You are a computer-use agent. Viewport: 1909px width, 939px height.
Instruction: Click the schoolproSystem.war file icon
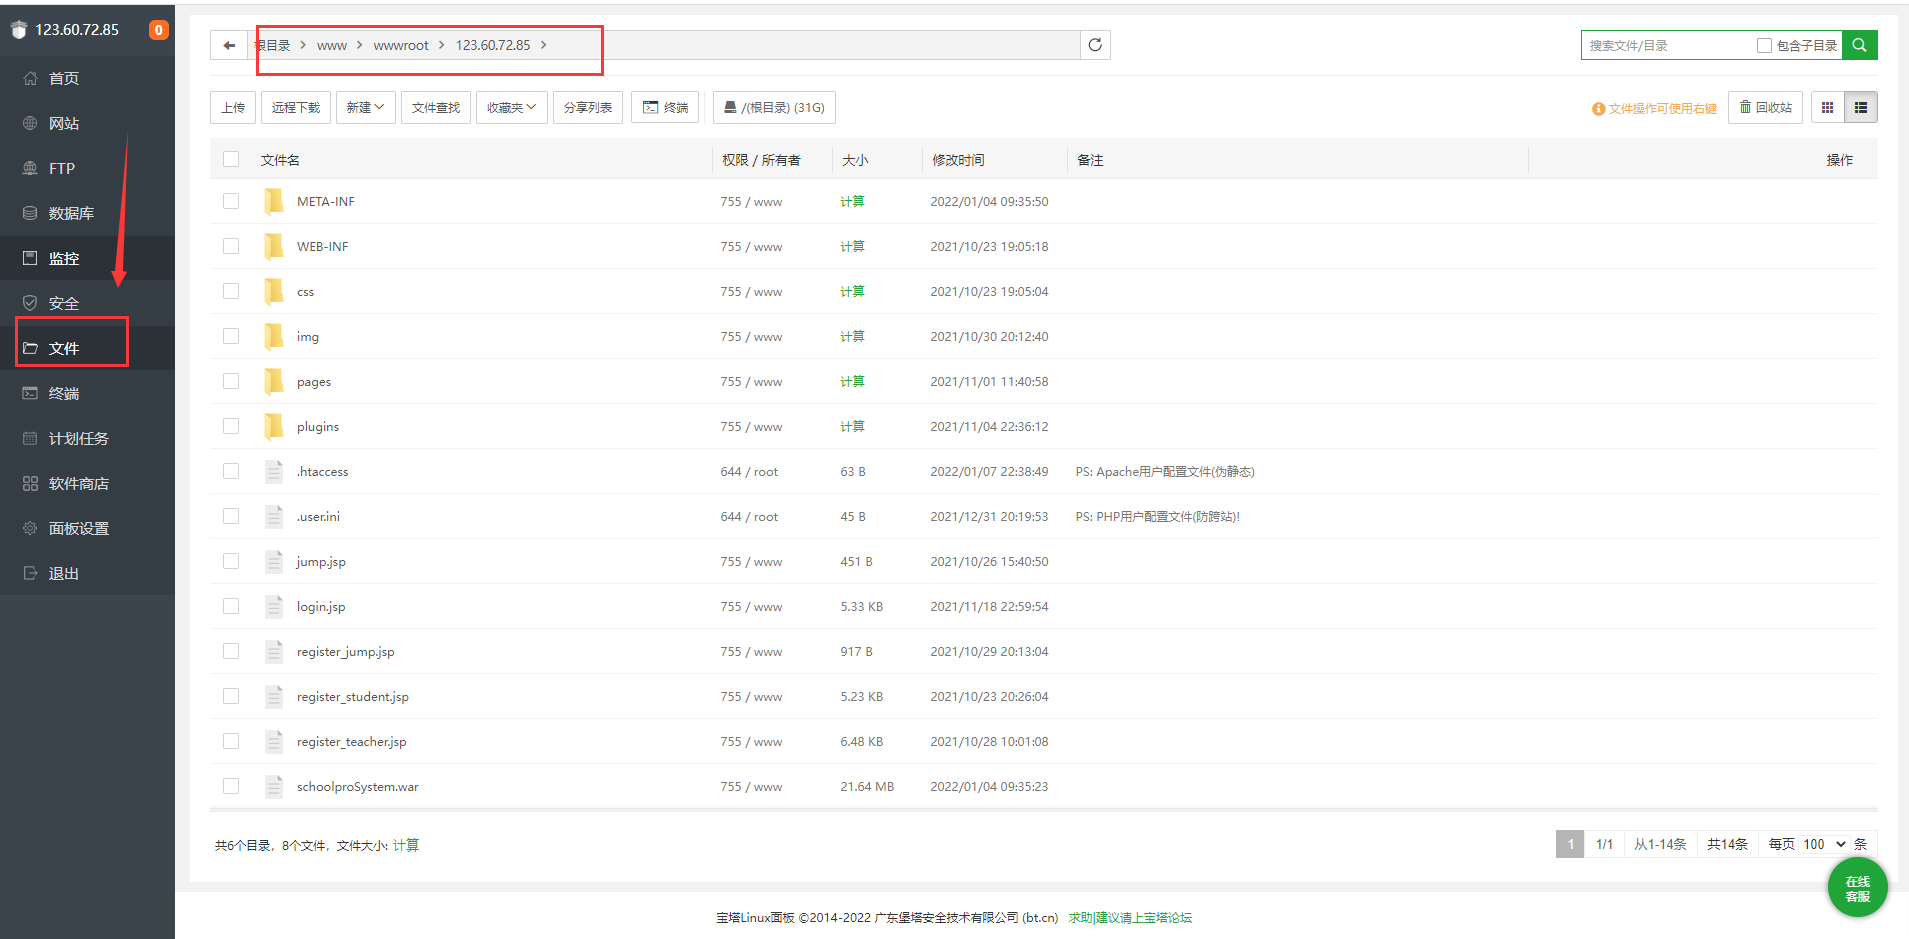(274, 786)
